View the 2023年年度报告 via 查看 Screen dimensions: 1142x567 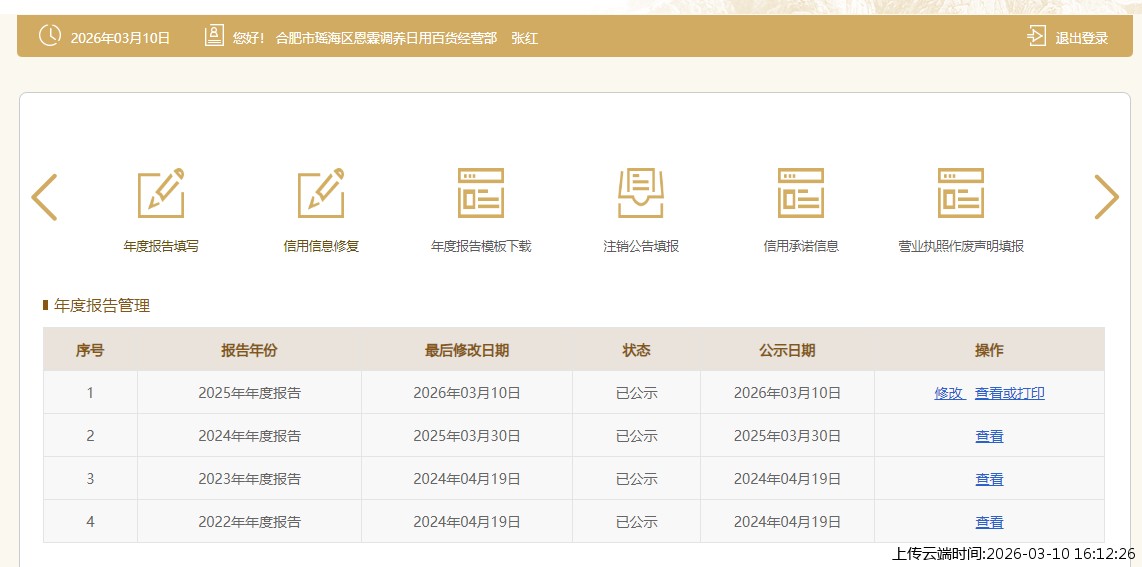pyautogui.click(x=989, y=479)
